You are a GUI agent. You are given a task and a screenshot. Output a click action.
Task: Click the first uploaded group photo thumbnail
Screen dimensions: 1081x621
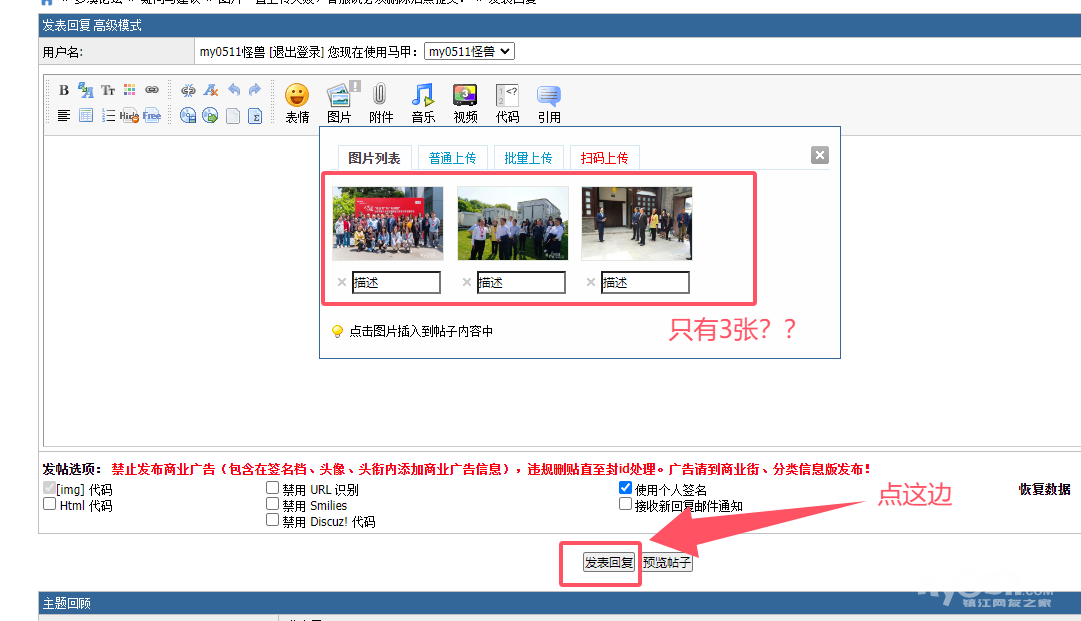pos(388,223)
